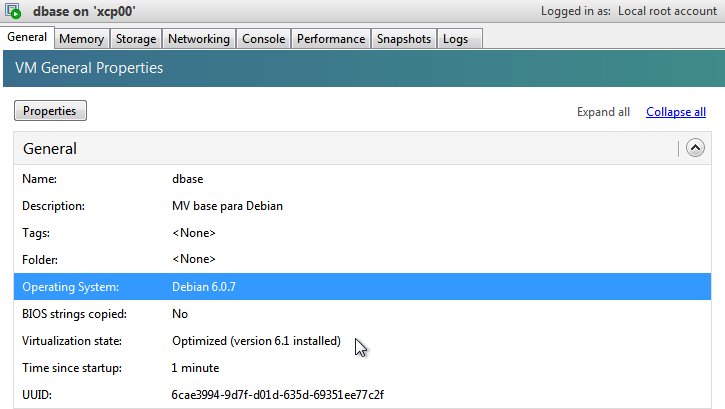Click the 'Description:' label
Viewport: 725px width, 409px height.
click(53, 206)
